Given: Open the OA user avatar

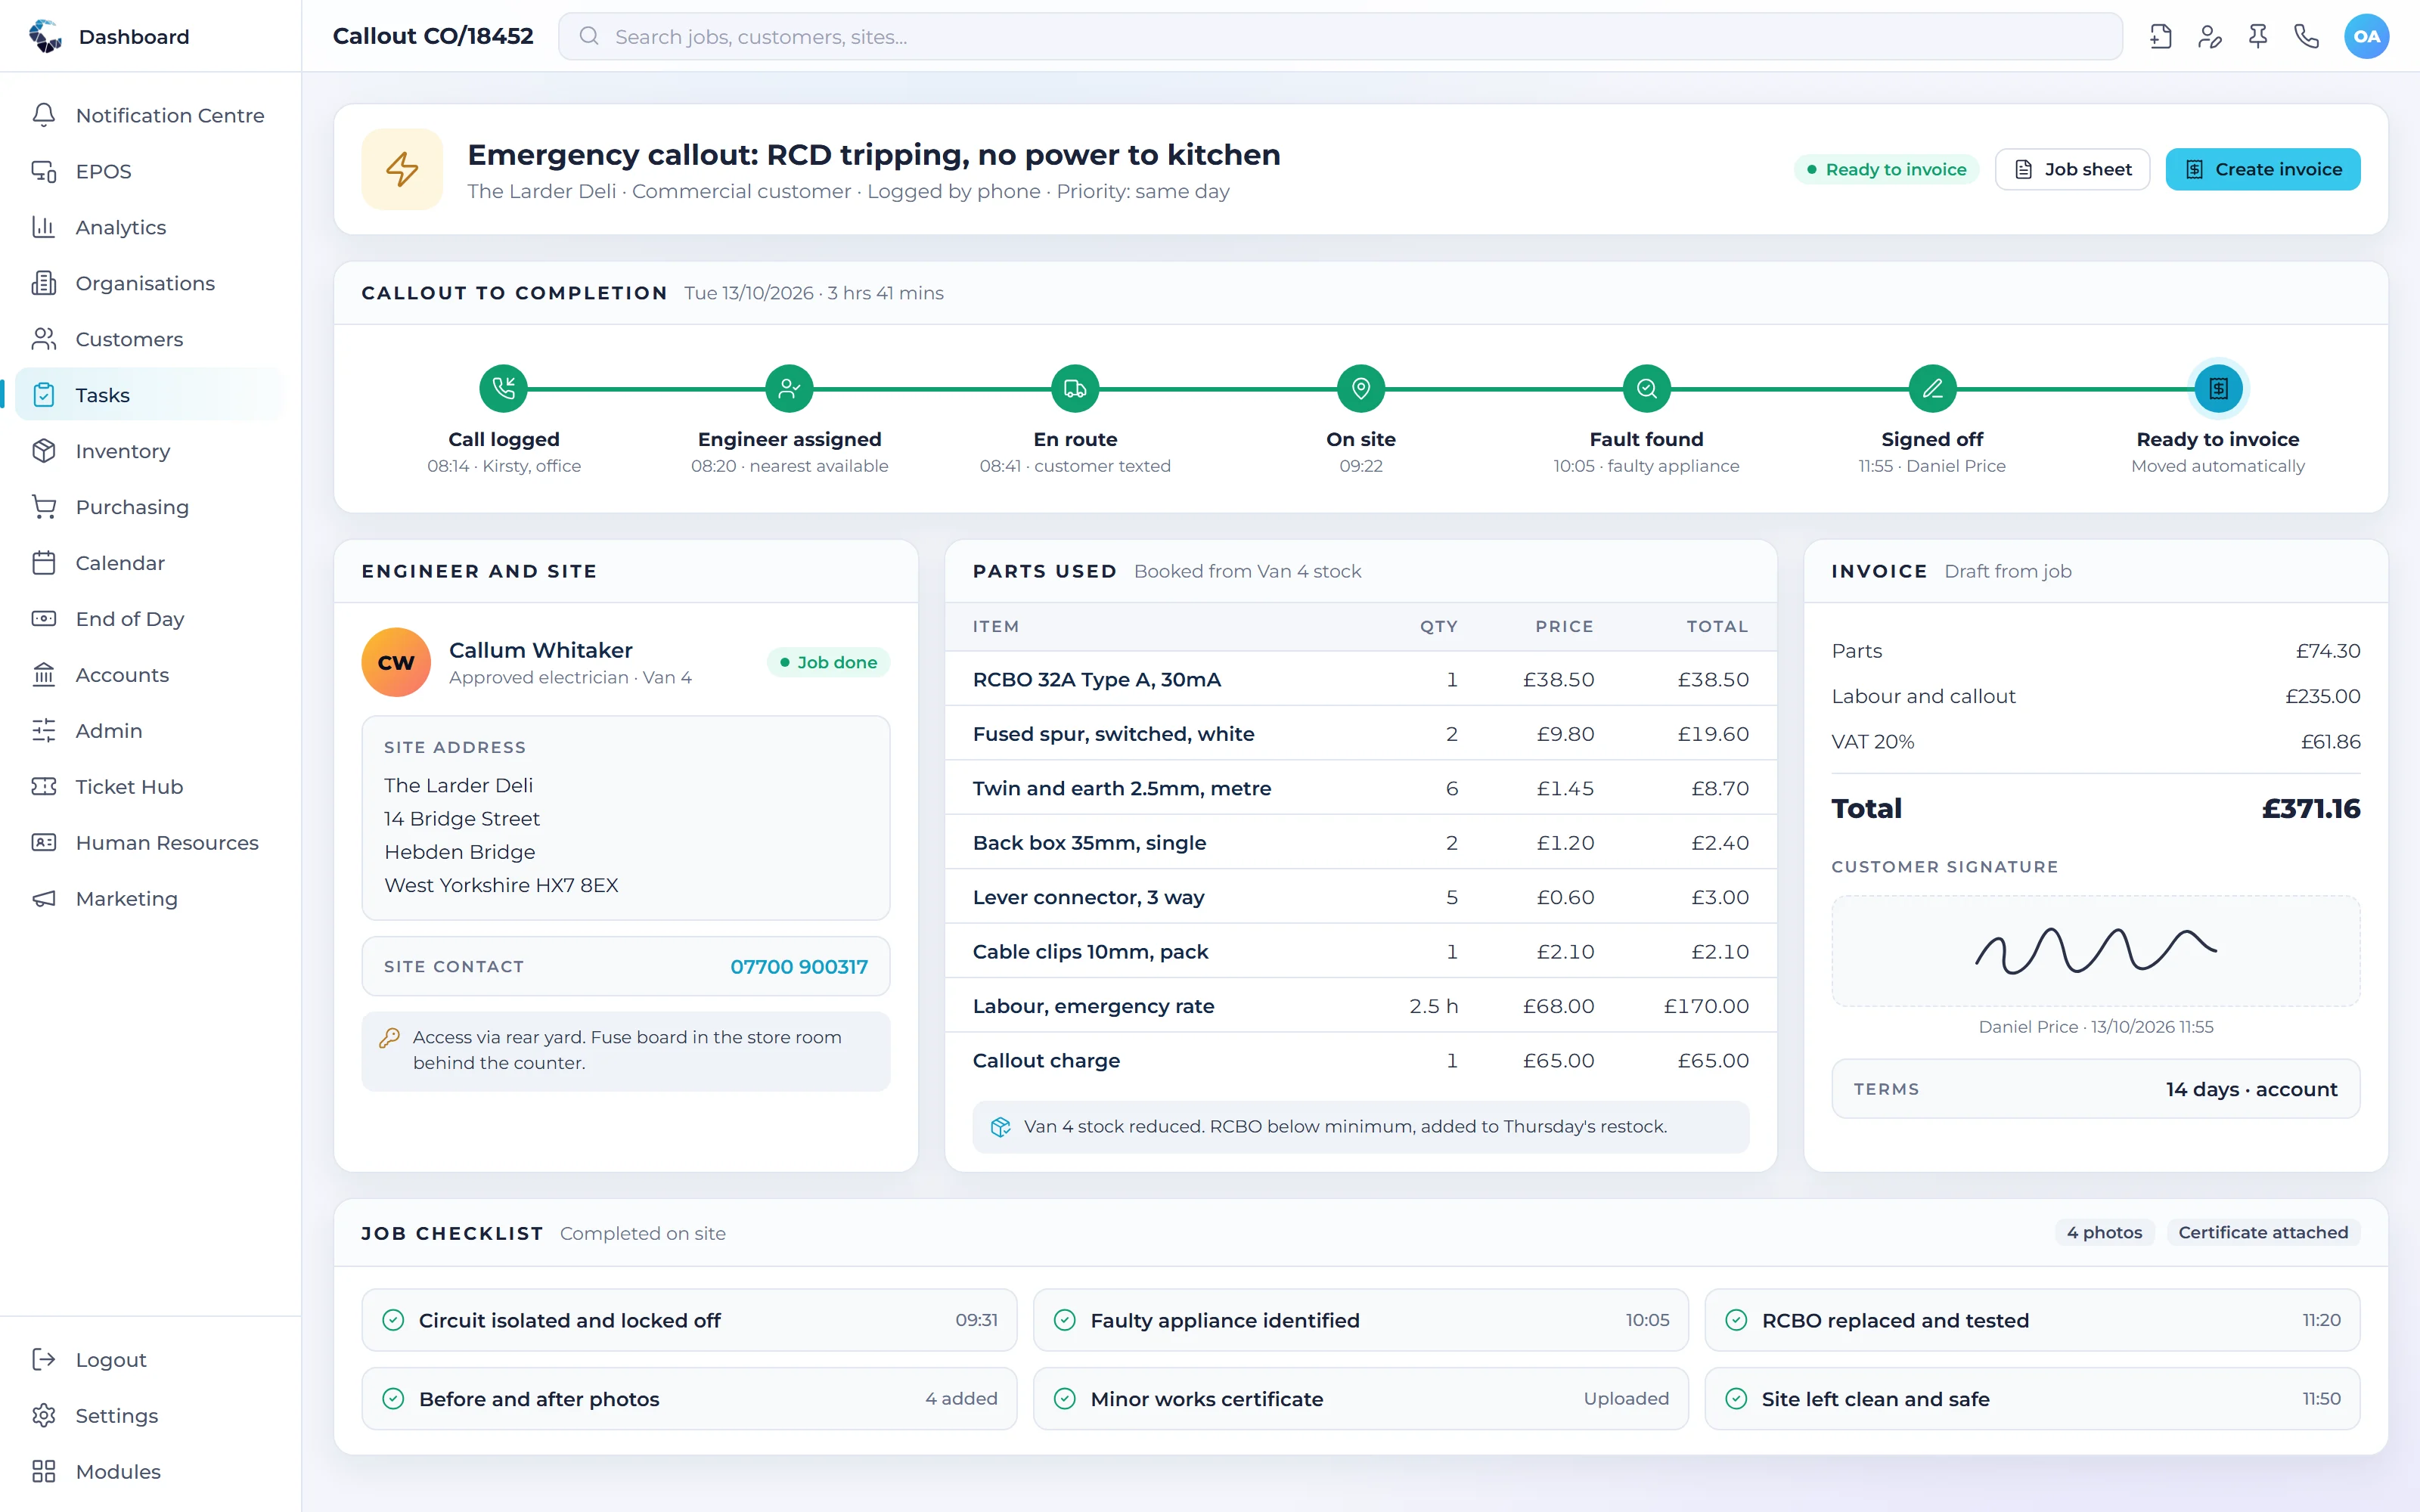Looking at the screenshot, I should [x=2366, y=37].
